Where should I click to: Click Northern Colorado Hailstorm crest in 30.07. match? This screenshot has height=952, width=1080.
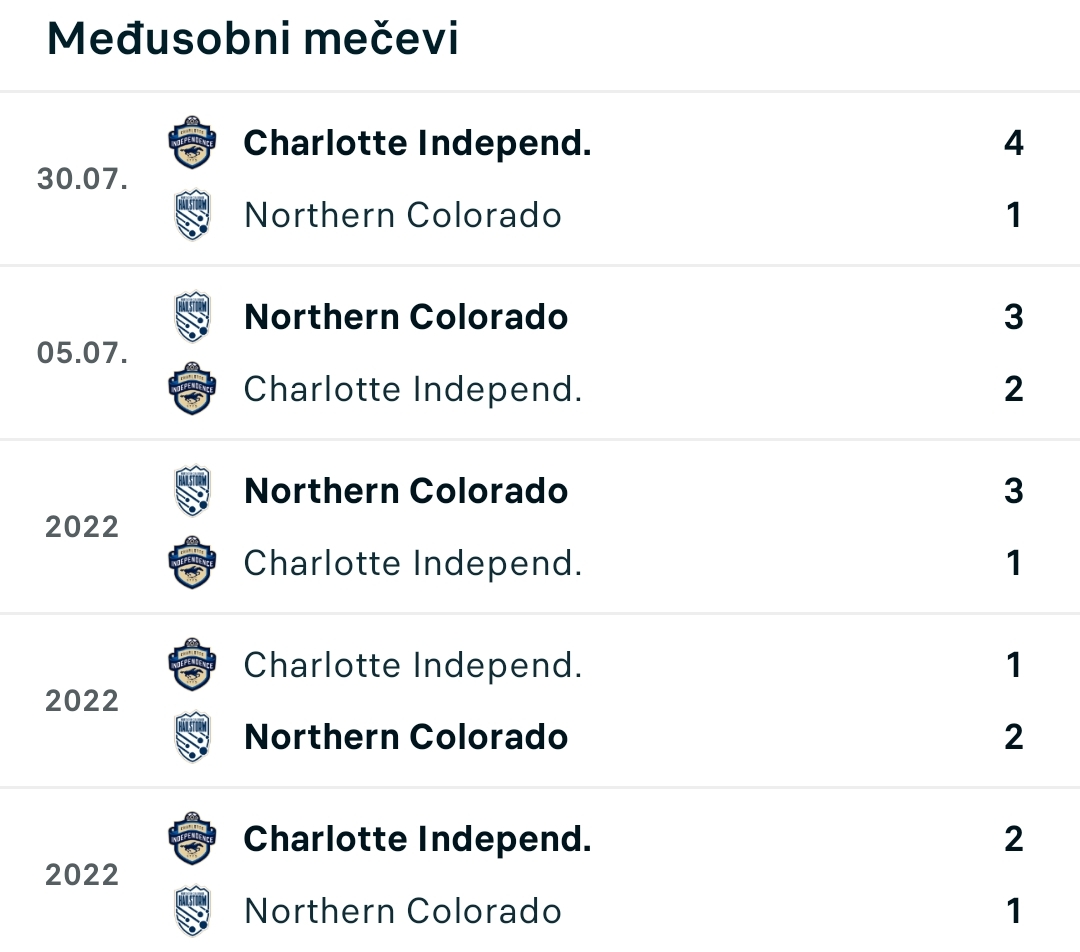pyautogui.click(x=192, y=215)
